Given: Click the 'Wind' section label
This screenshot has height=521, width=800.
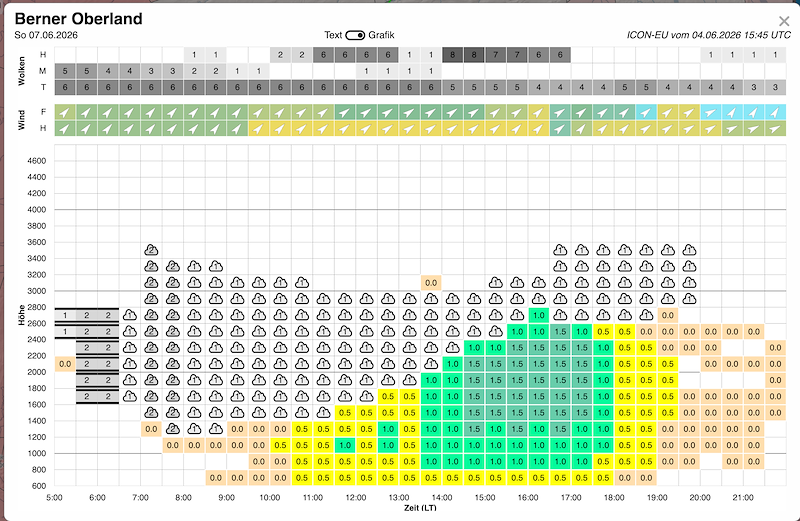Looking at the screenshot, I should pyautogui.click(x=21, y=120).
